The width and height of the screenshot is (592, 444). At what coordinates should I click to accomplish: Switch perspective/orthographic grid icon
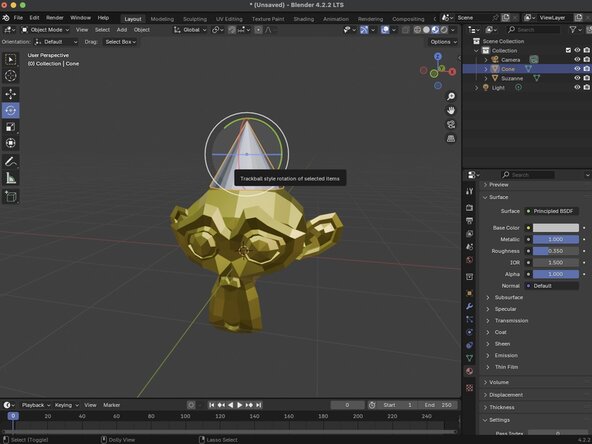451,139
